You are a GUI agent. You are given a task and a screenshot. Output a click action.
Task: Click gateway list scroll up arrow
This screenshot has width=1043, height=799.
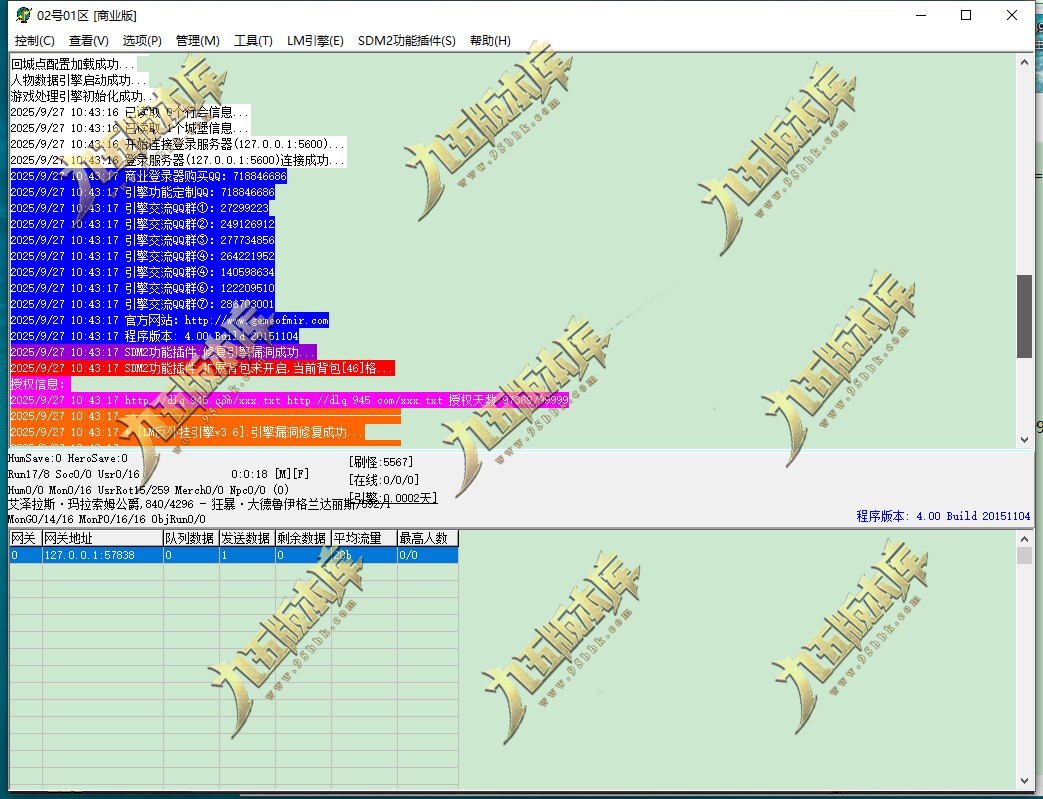coord(1024,539)
